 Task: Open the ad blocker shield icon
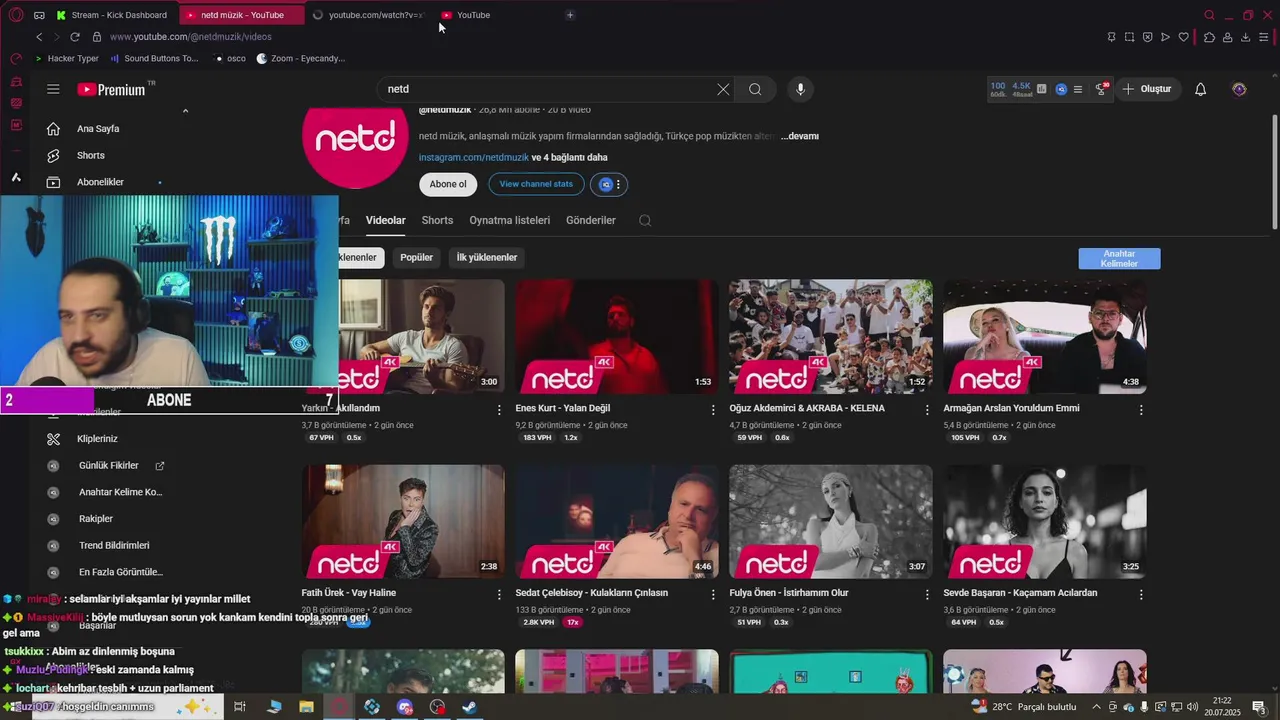pyautogui.click(x=1147, y=37)
